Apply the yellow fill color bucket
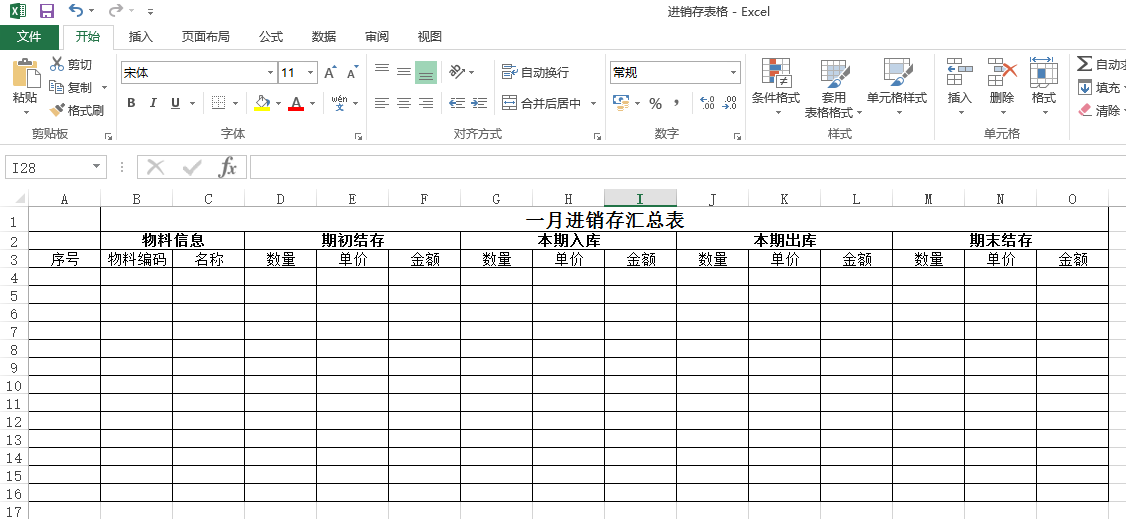 pyautogui.click(x=262, y=103)
